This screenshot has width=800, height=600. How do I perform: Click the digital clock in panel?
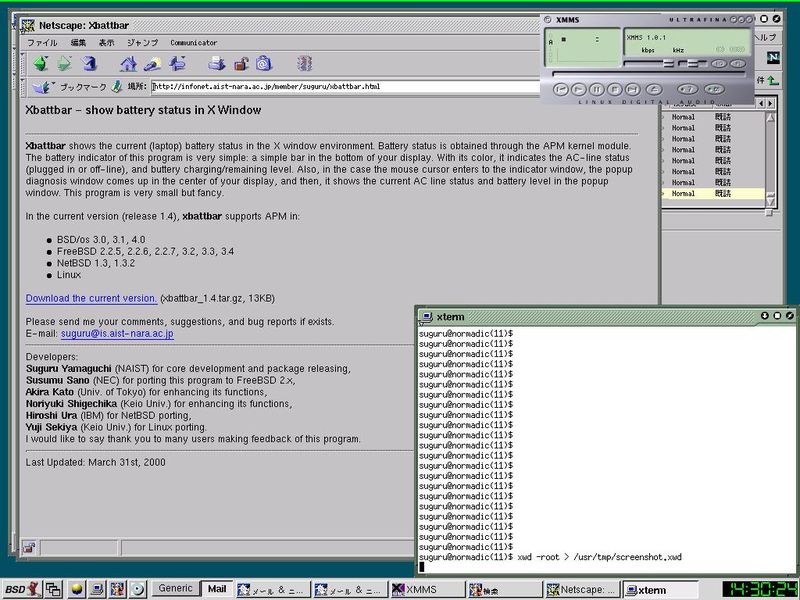click(x=760, y=589)
